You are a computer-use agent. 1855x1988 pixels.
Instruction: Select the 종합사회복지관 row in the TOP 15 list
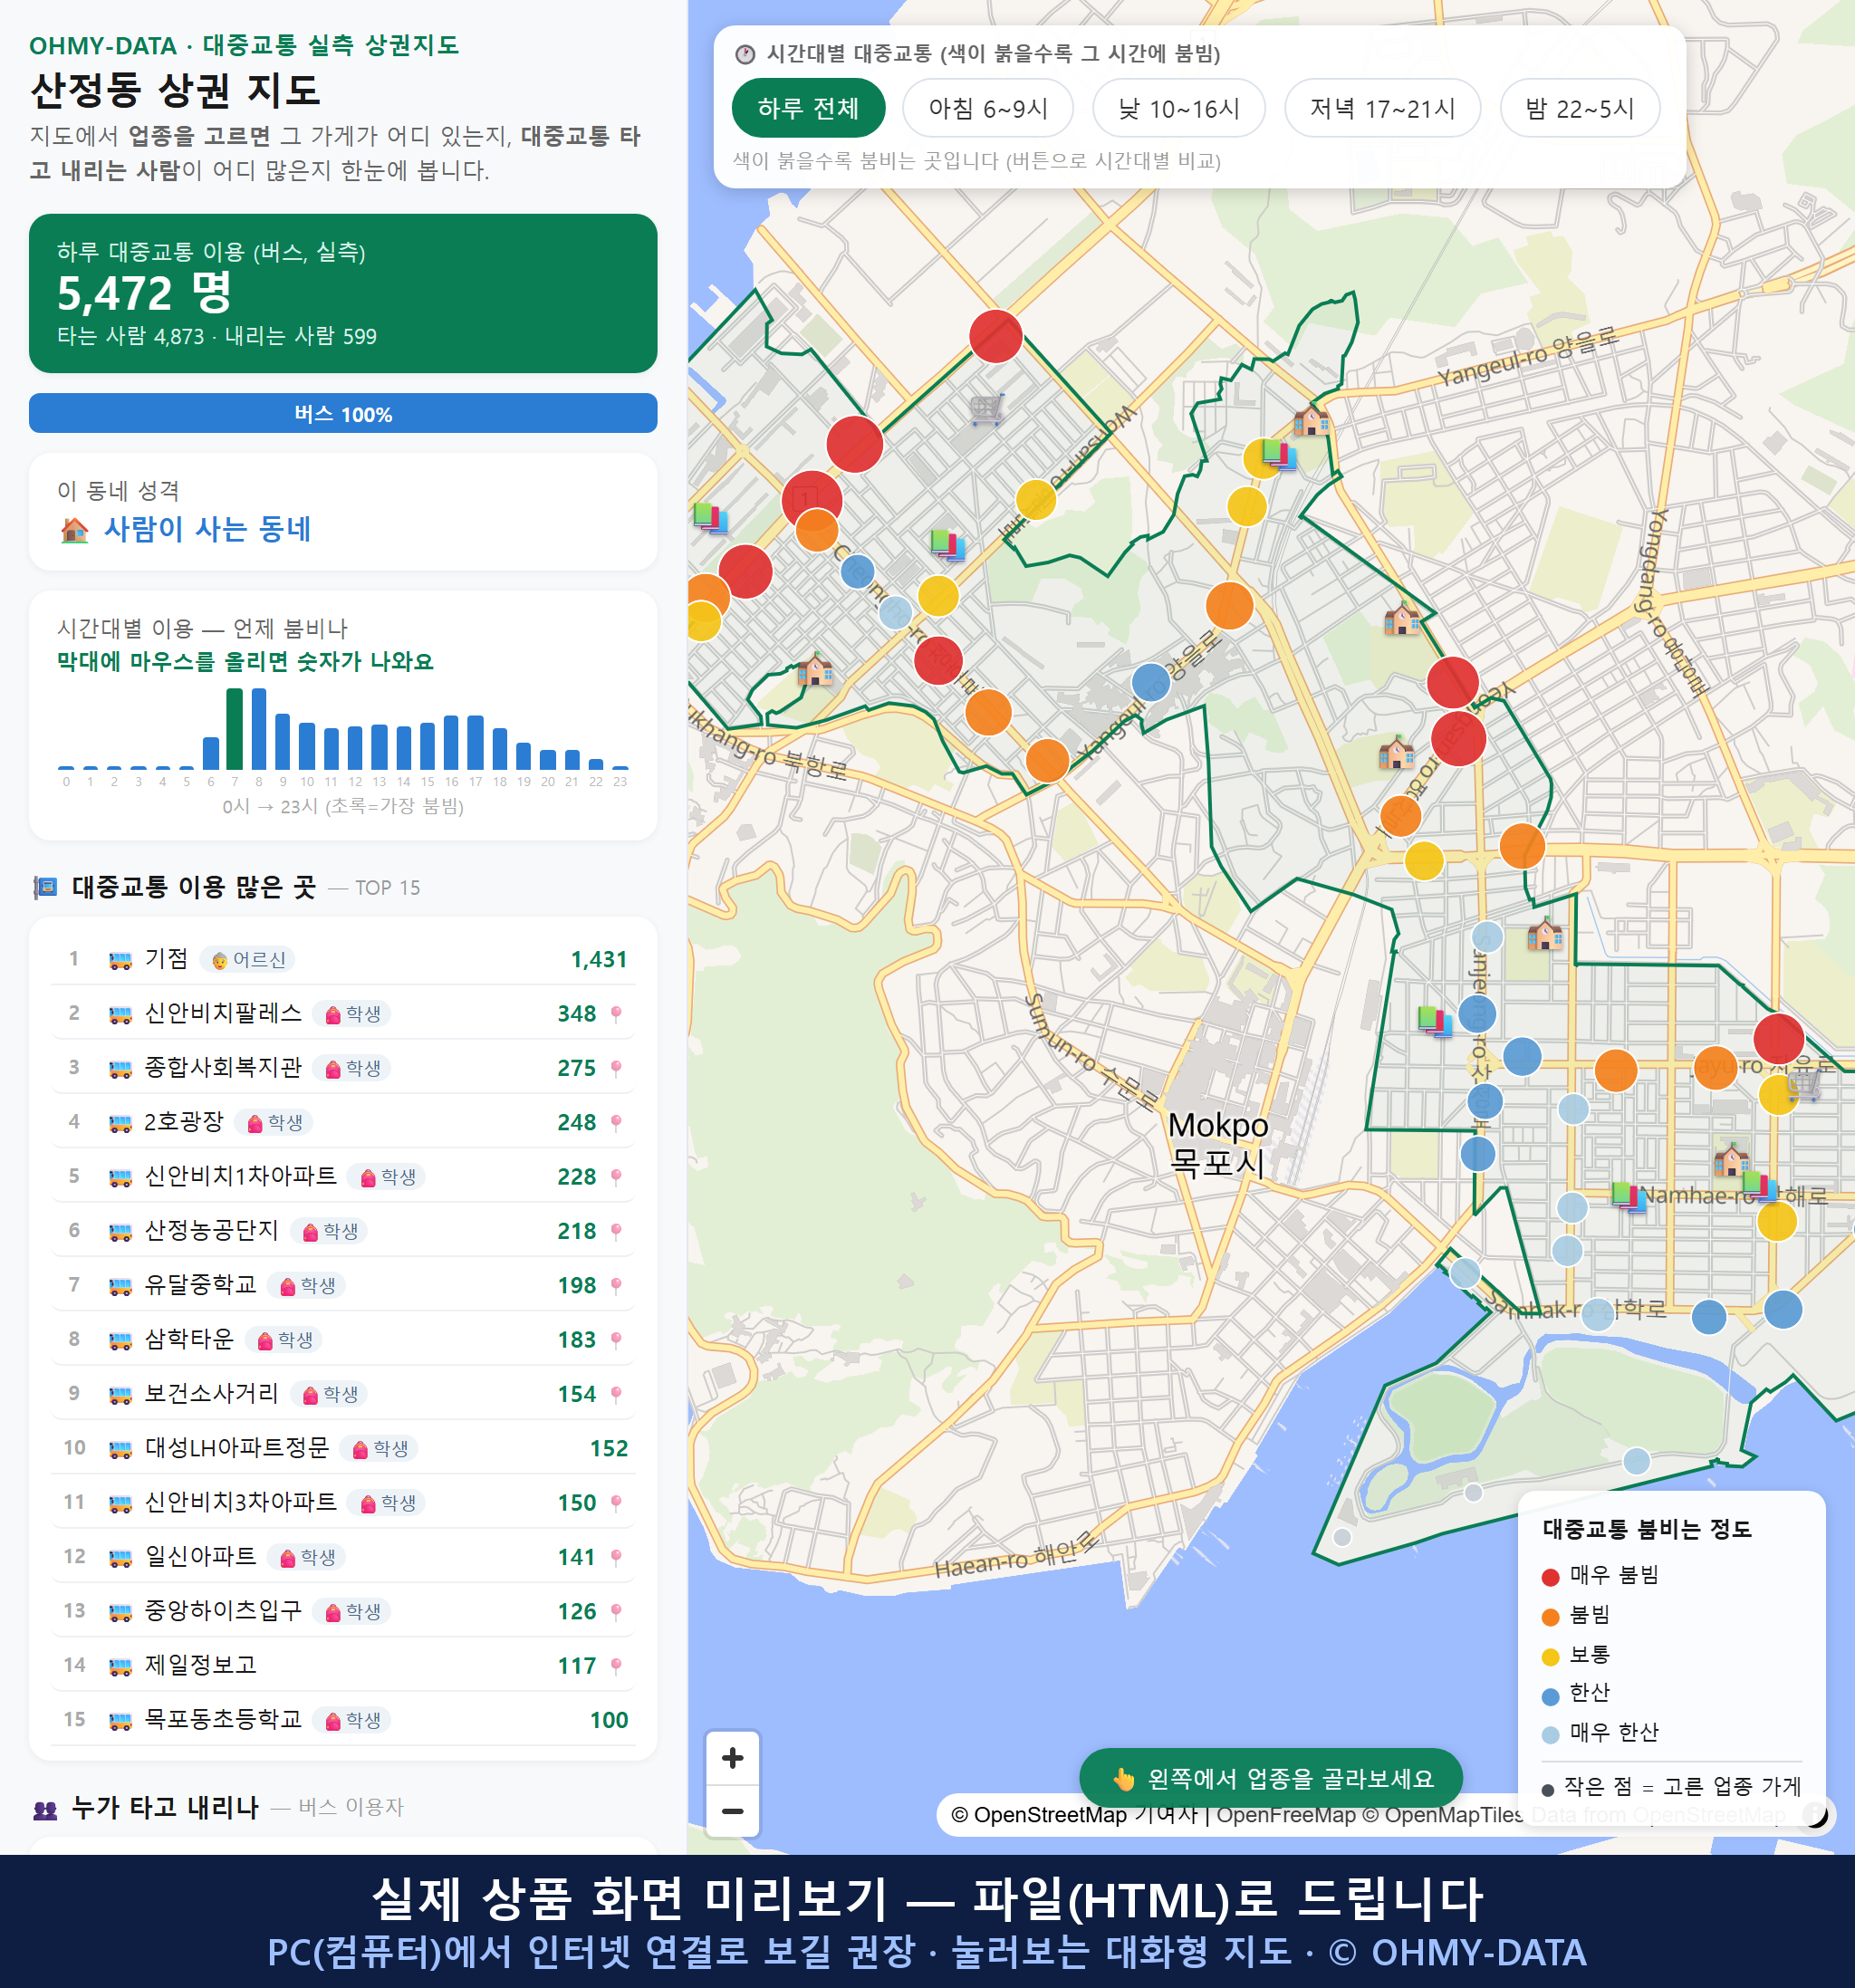pos(343,1068)
